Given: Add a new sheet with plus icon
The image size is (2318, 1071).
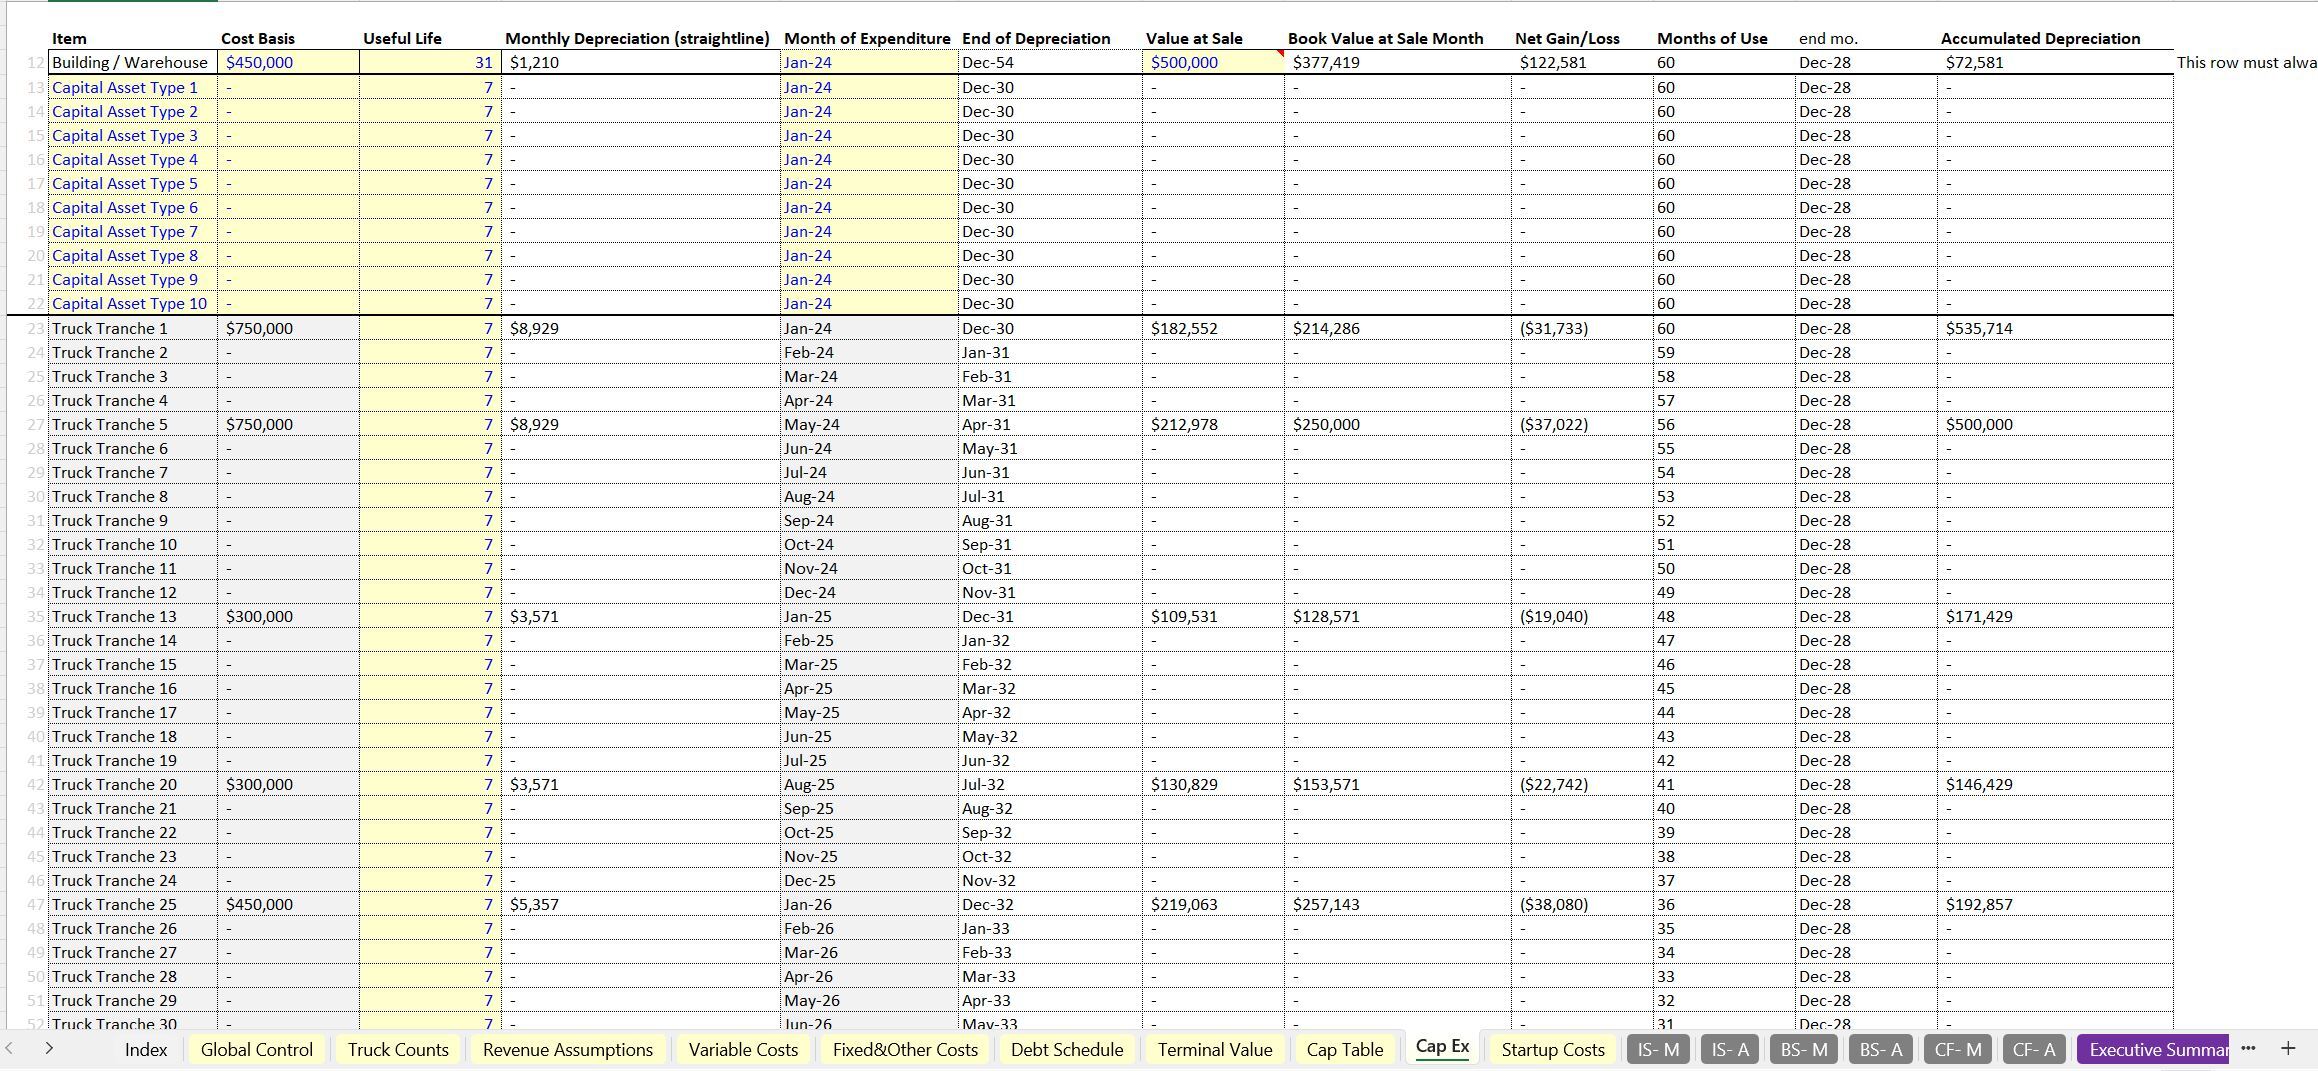Looking at the screenshot, I should pos(2288,1048).
